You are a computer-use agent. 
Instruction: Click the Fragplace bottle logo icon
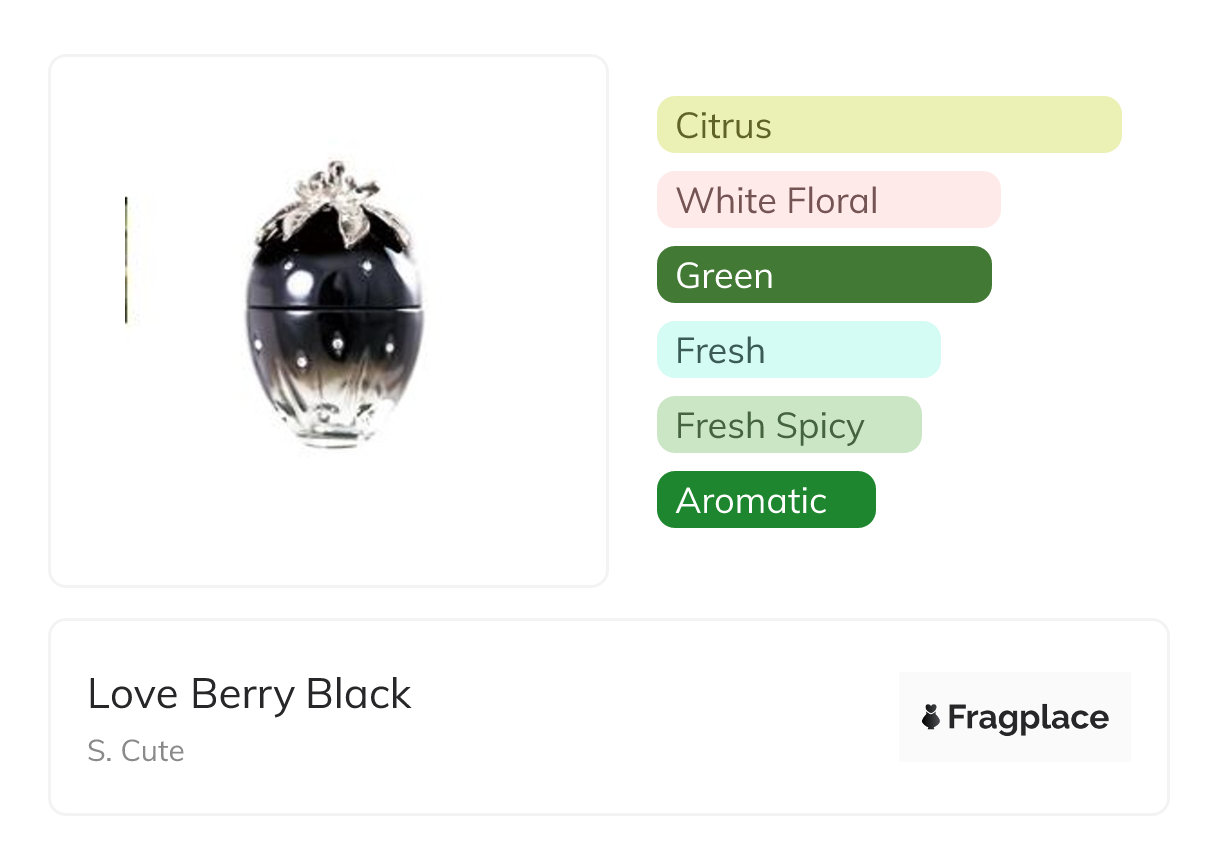931,717
